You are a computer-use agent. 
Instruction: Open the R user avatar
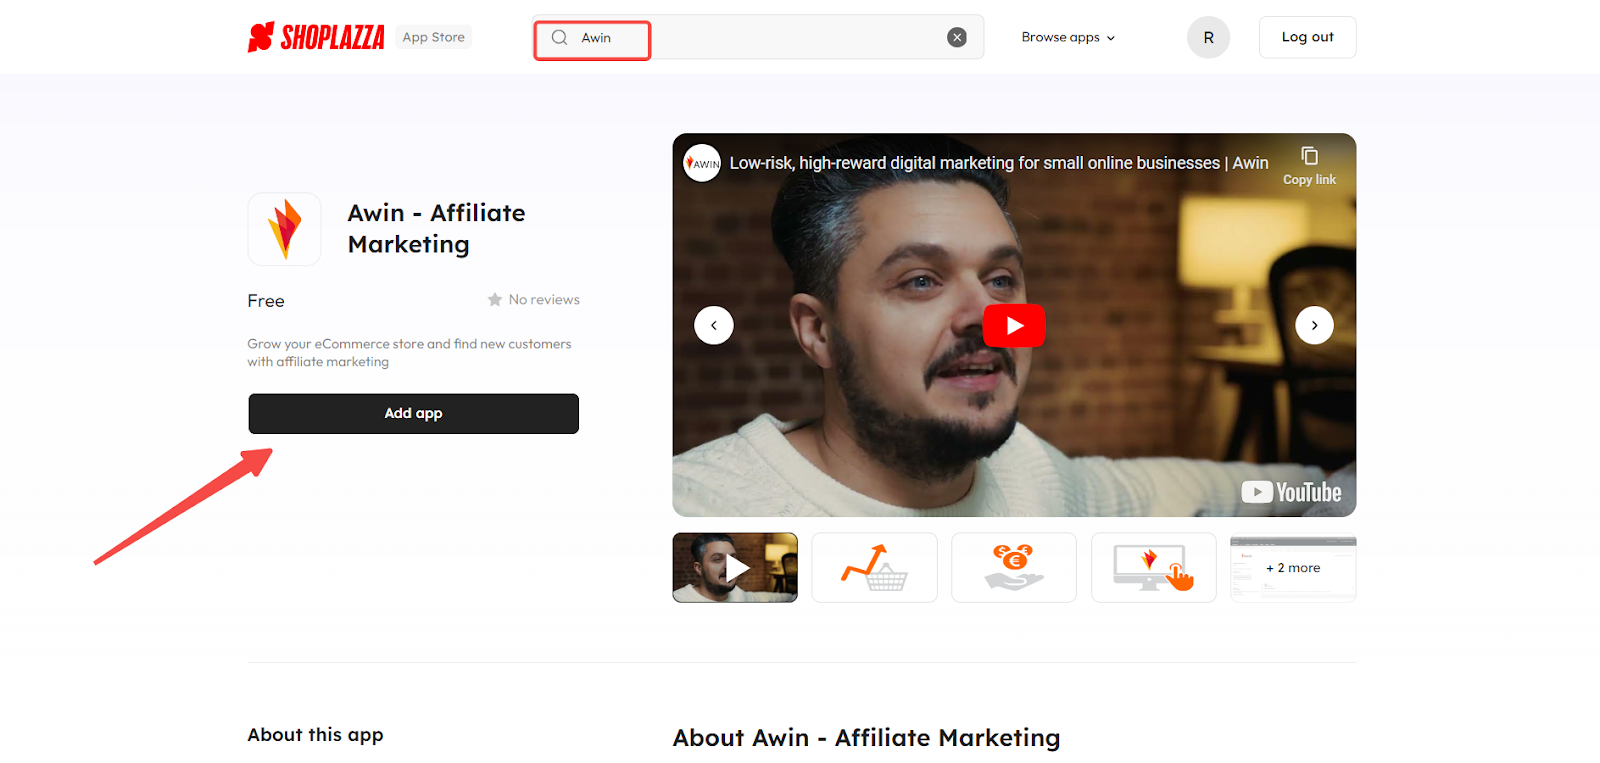point(1208,37)
